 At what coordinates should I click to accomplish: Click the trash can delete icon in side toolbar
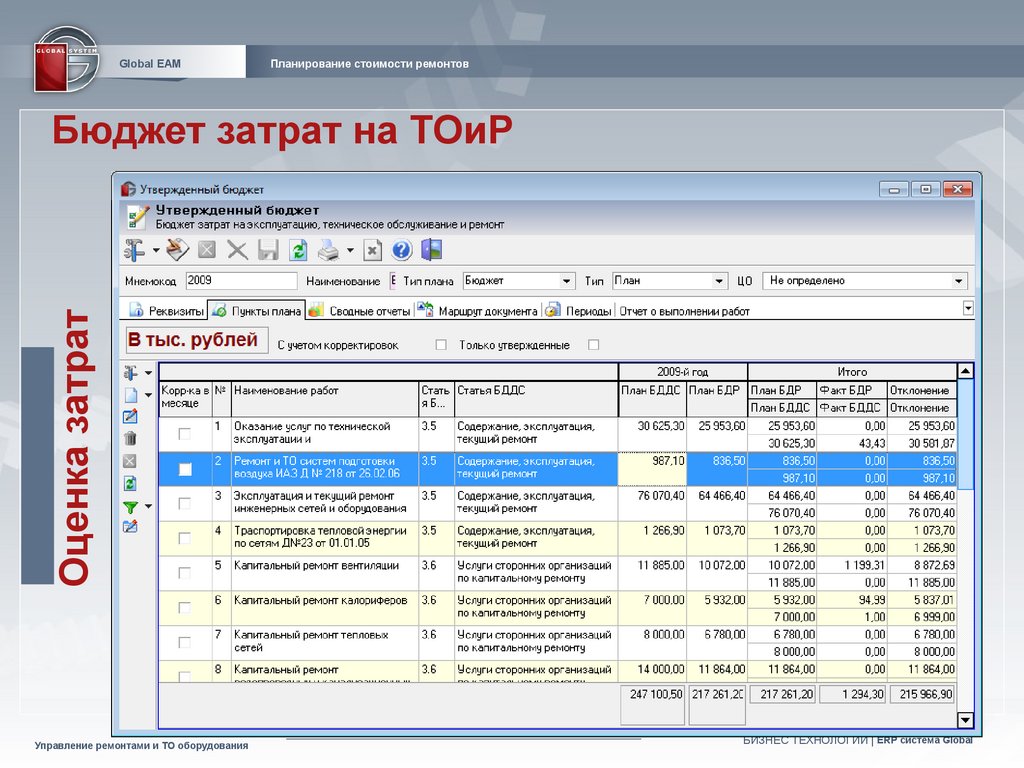coord(130,438)
